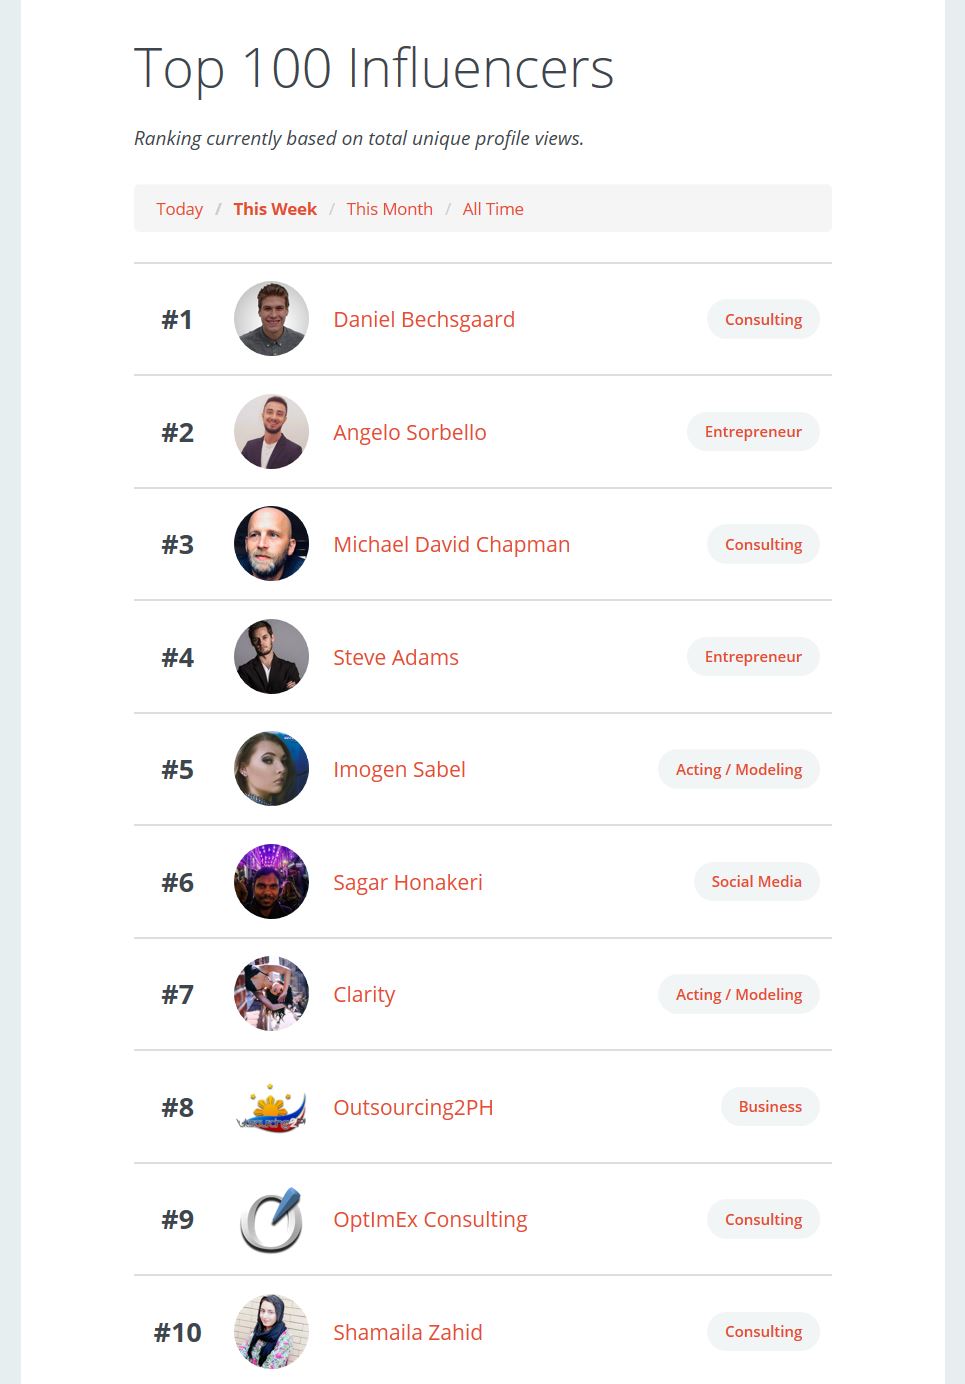Select the This Week tab
965x1384 pixels.
275,209
